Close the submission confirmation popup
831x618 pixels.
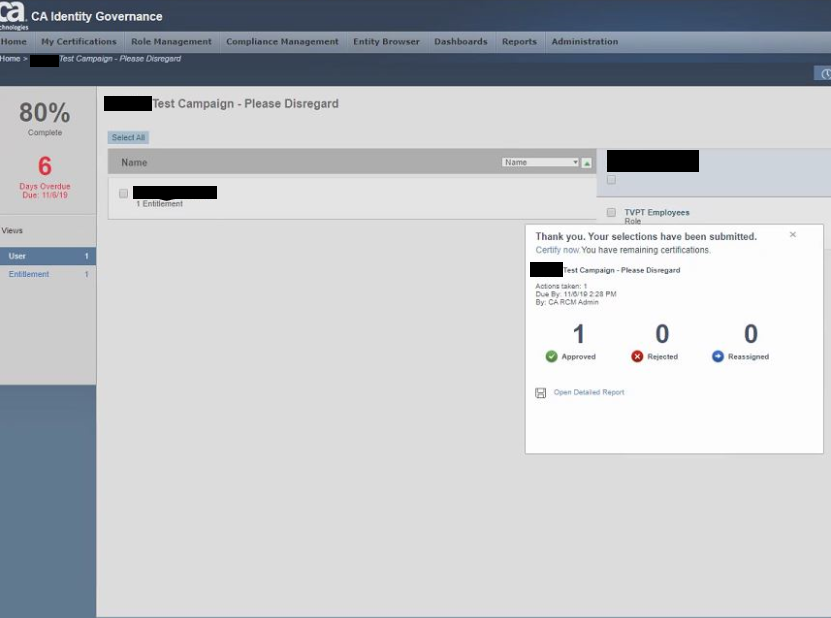793,235
